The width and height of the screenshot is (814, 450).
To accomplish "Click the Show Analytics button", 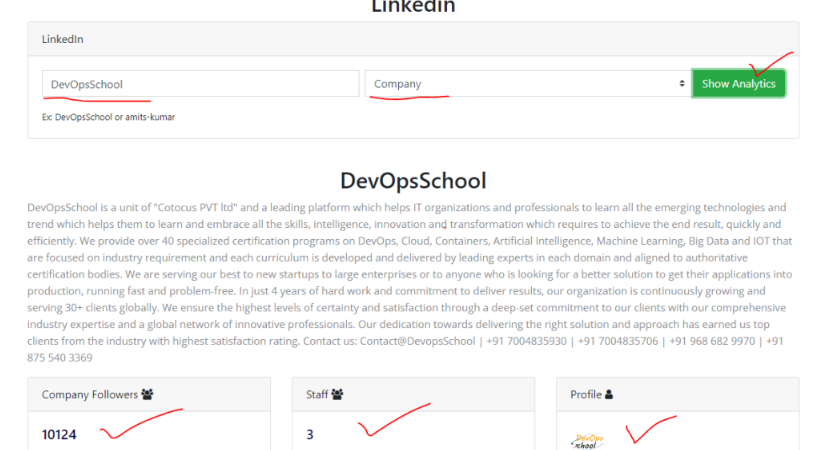I will (x=738, y=84).
